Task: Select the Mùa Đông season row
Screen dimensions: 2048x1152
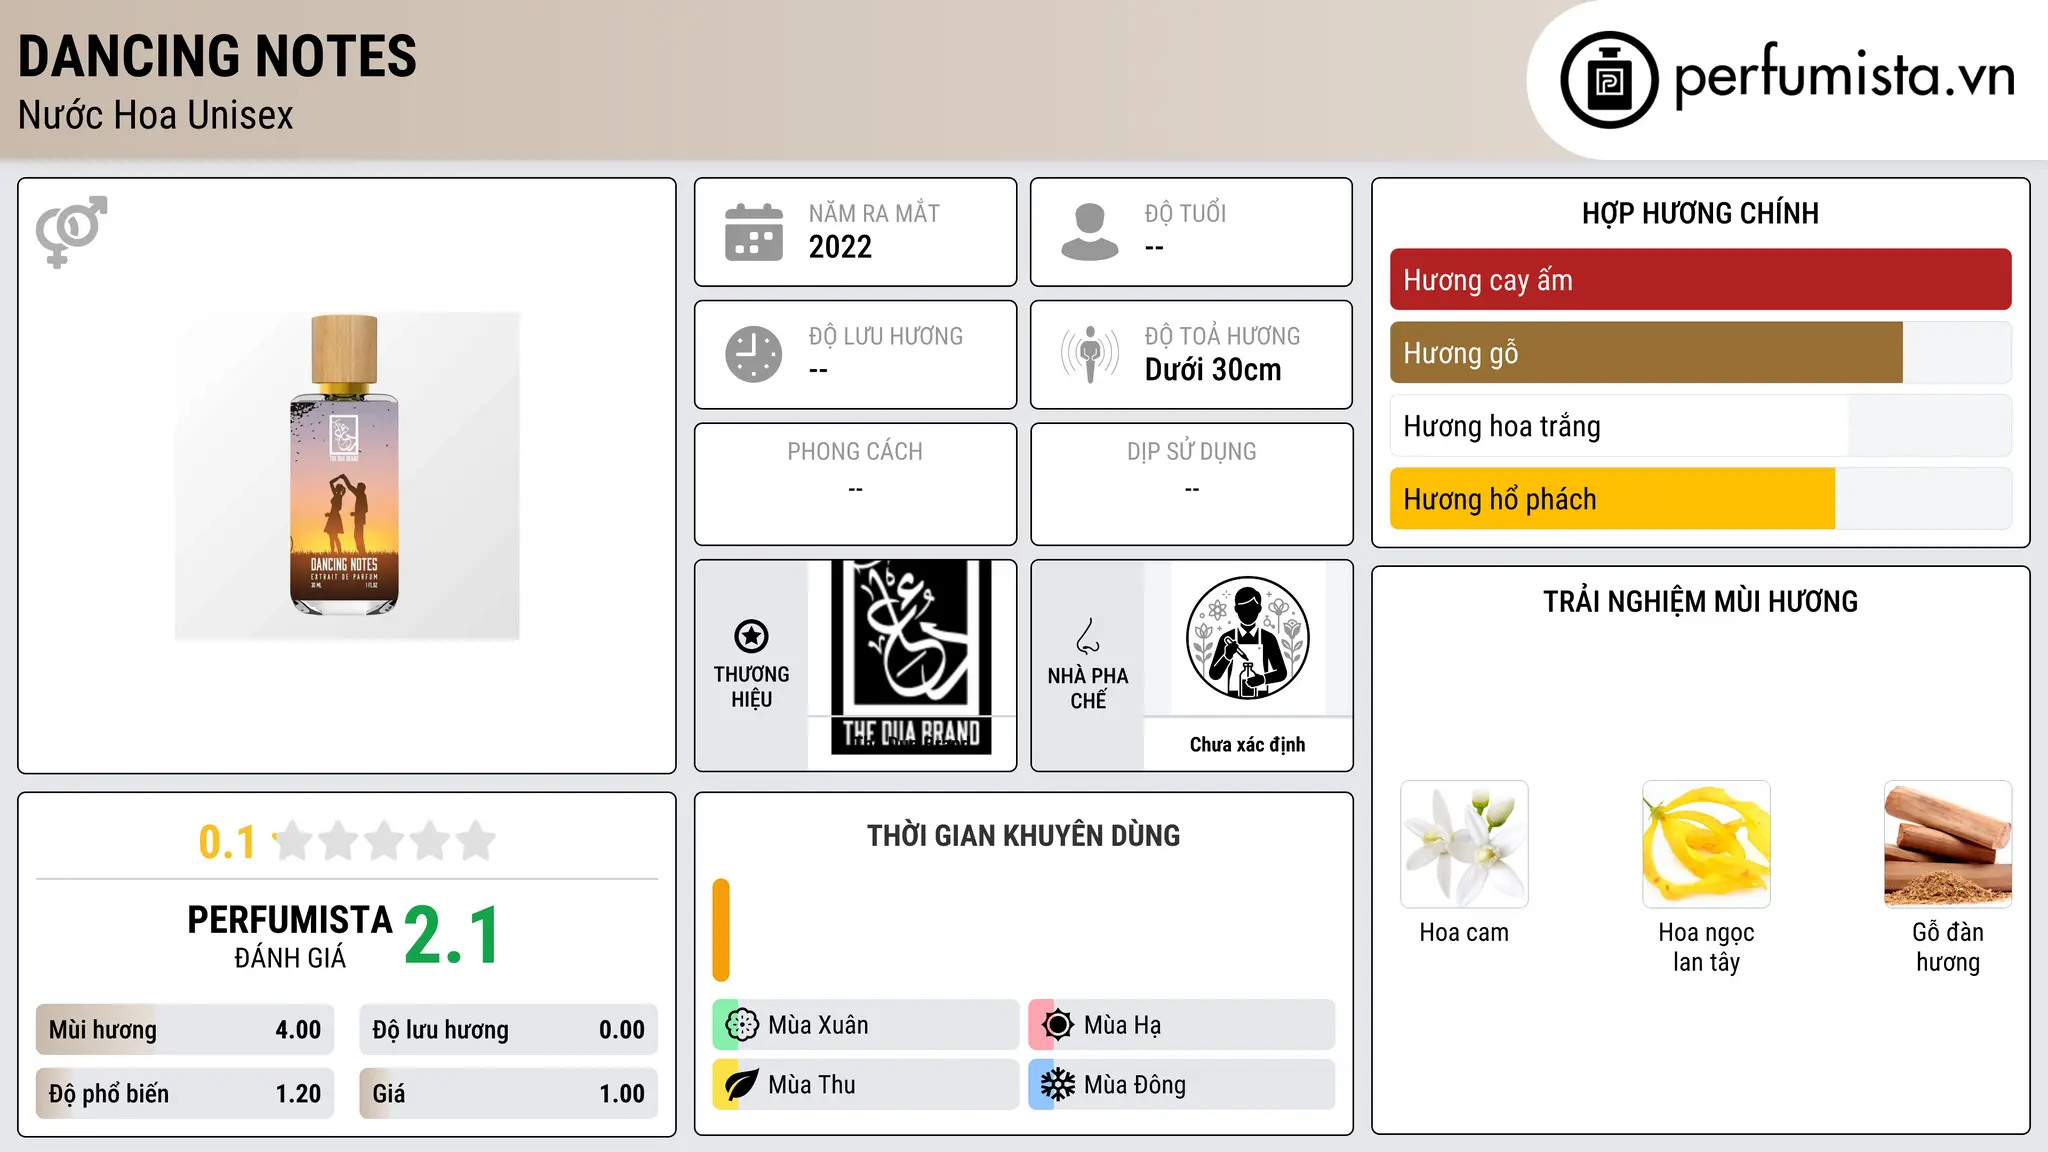Action: (1181, 1085)
